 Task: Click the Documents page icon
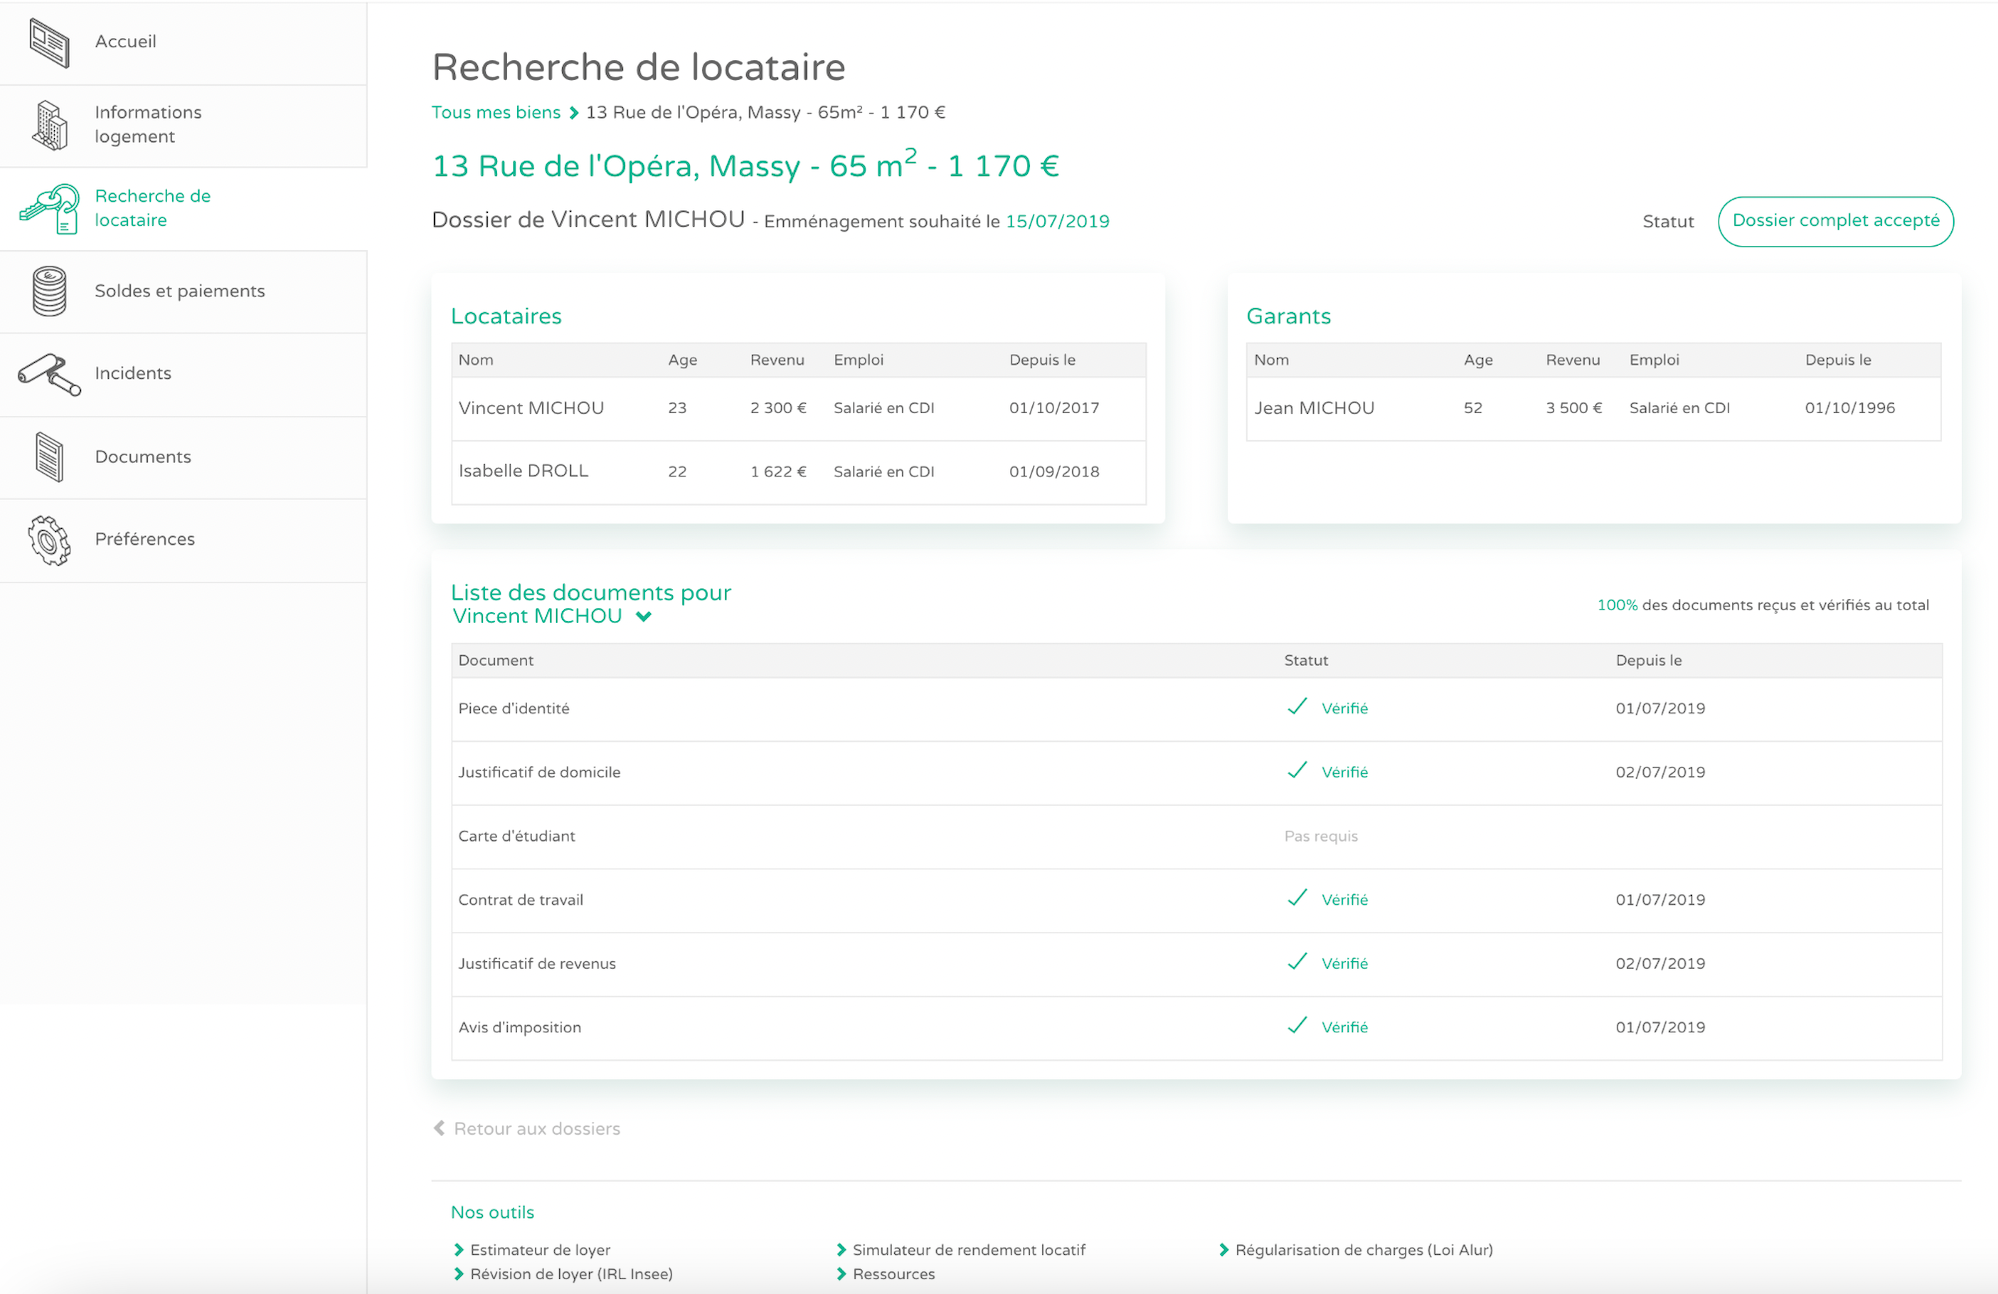49,457
